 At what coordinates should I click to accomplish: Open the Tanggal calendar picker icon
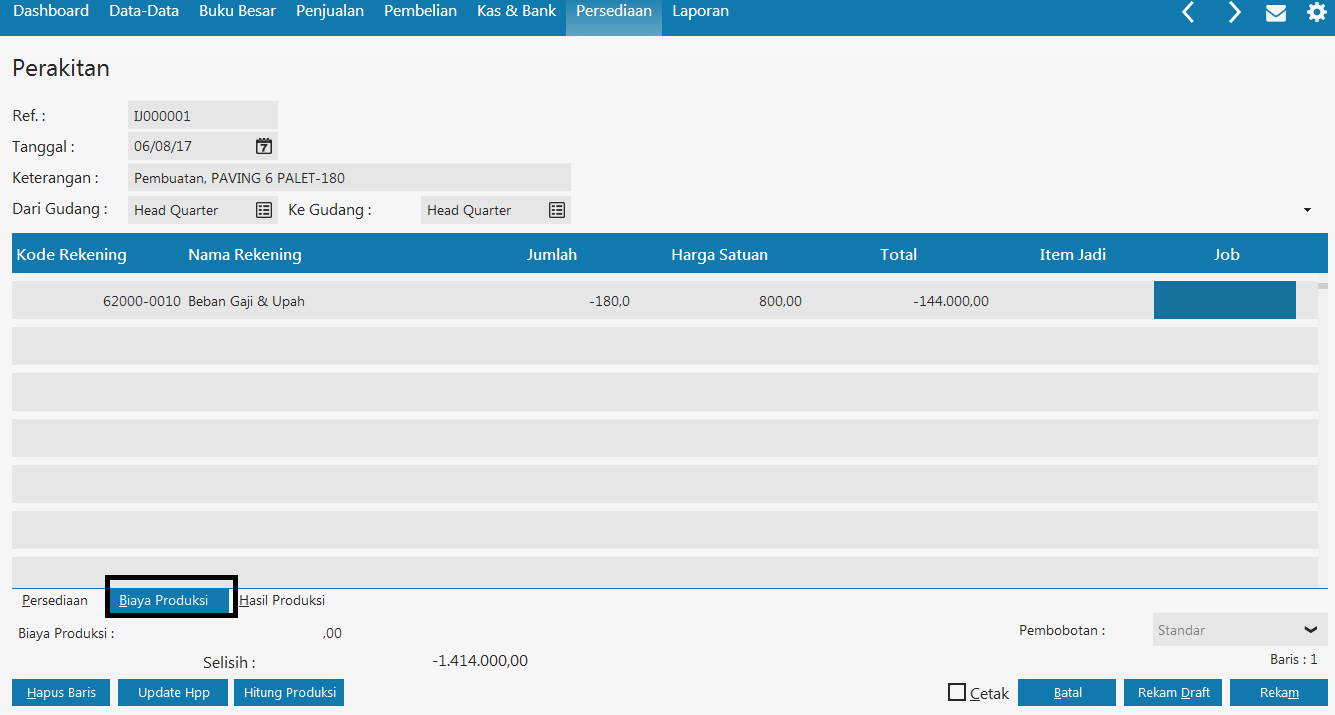pos(264,146)
